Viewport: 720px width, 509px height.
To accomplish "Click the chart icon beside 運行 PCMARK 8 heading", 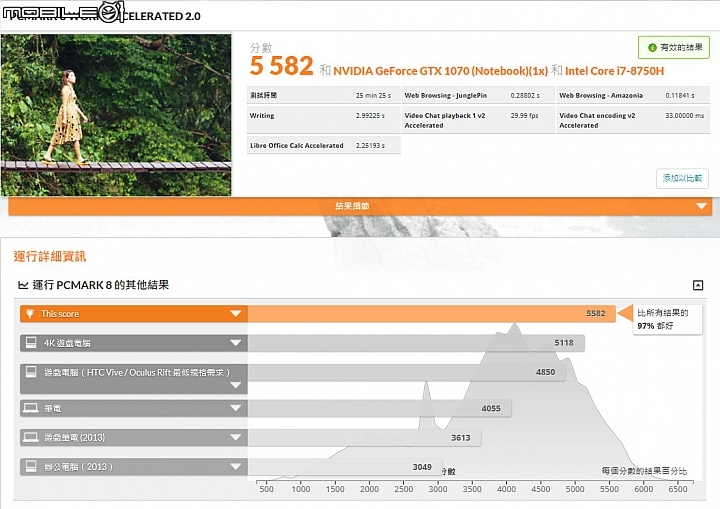I will (x=23, y=285).
